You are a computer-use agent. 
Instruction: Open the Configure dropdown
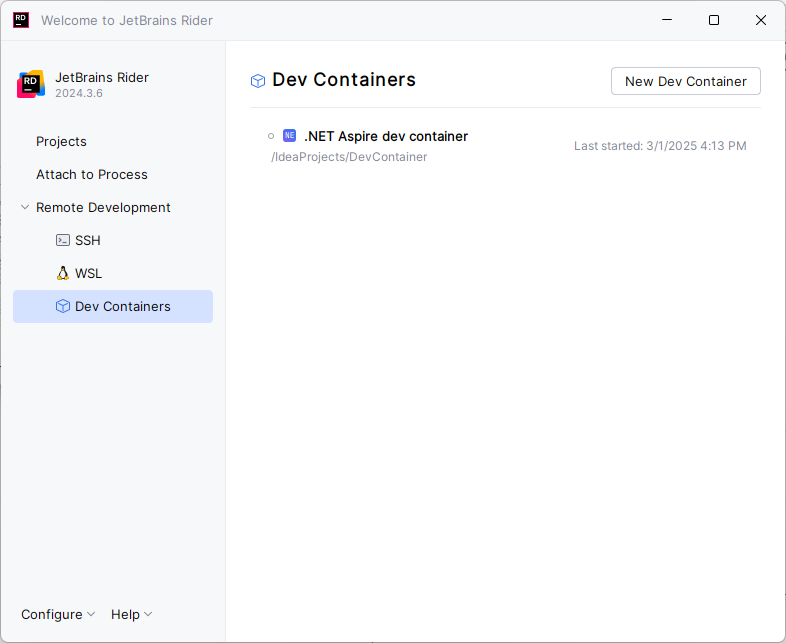pos(58,614)
